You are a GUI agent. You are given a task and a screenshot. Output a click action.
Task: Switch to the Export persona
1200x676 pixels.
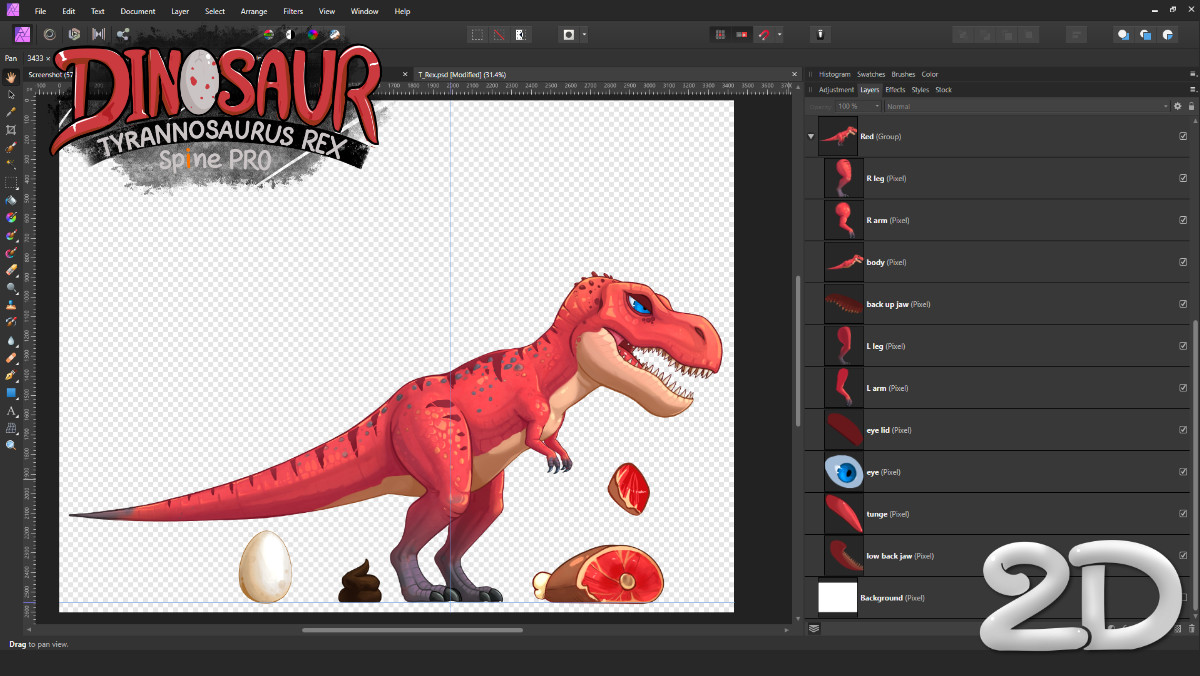[123, 34]
